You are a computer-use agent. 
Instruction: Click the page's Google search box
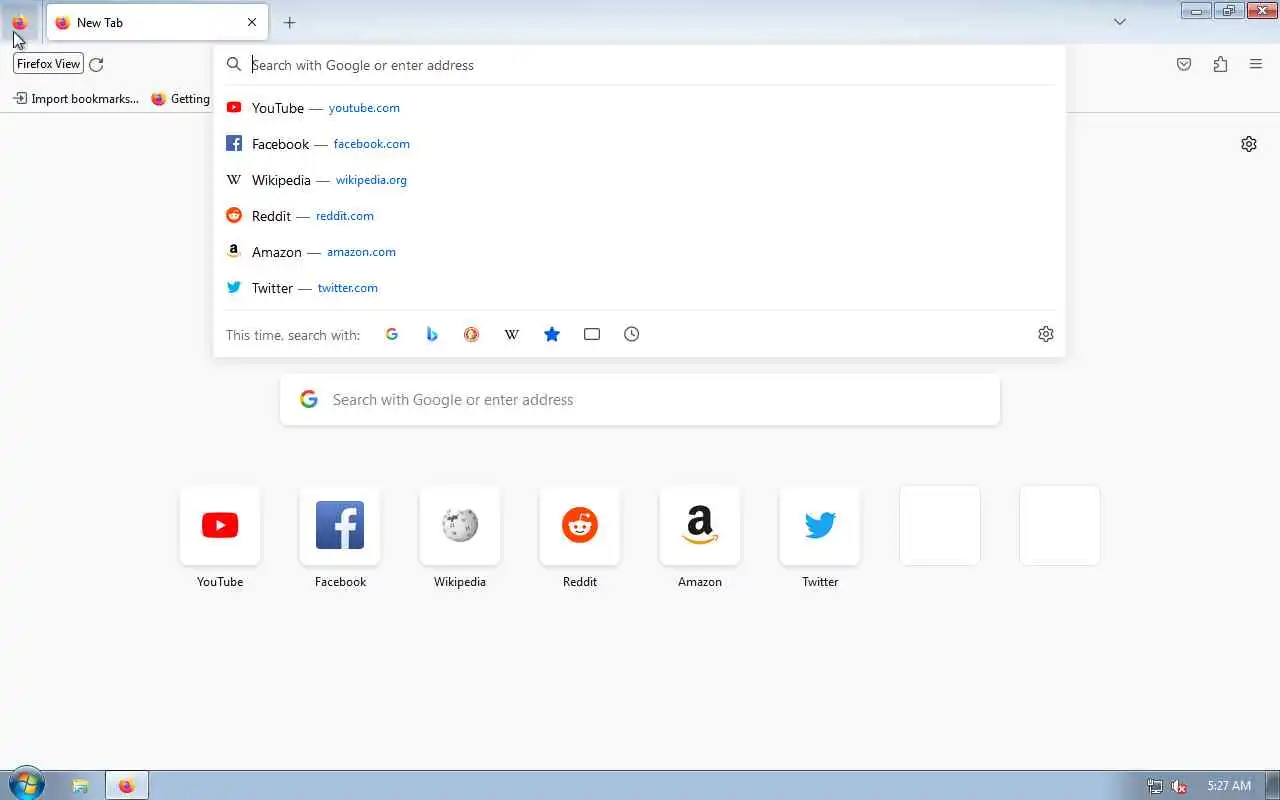coord(640,399)
